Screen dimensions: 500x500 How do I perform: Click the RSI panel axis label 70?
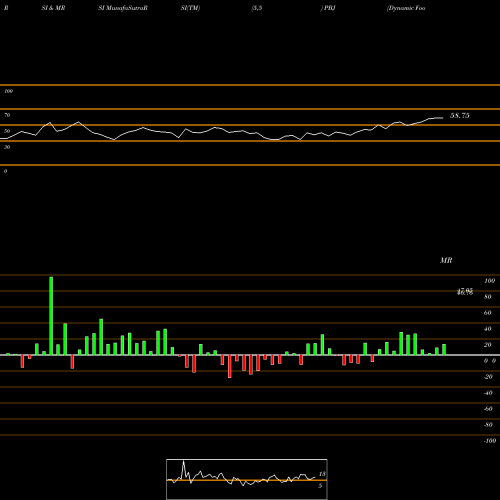[x=7, y=115]
